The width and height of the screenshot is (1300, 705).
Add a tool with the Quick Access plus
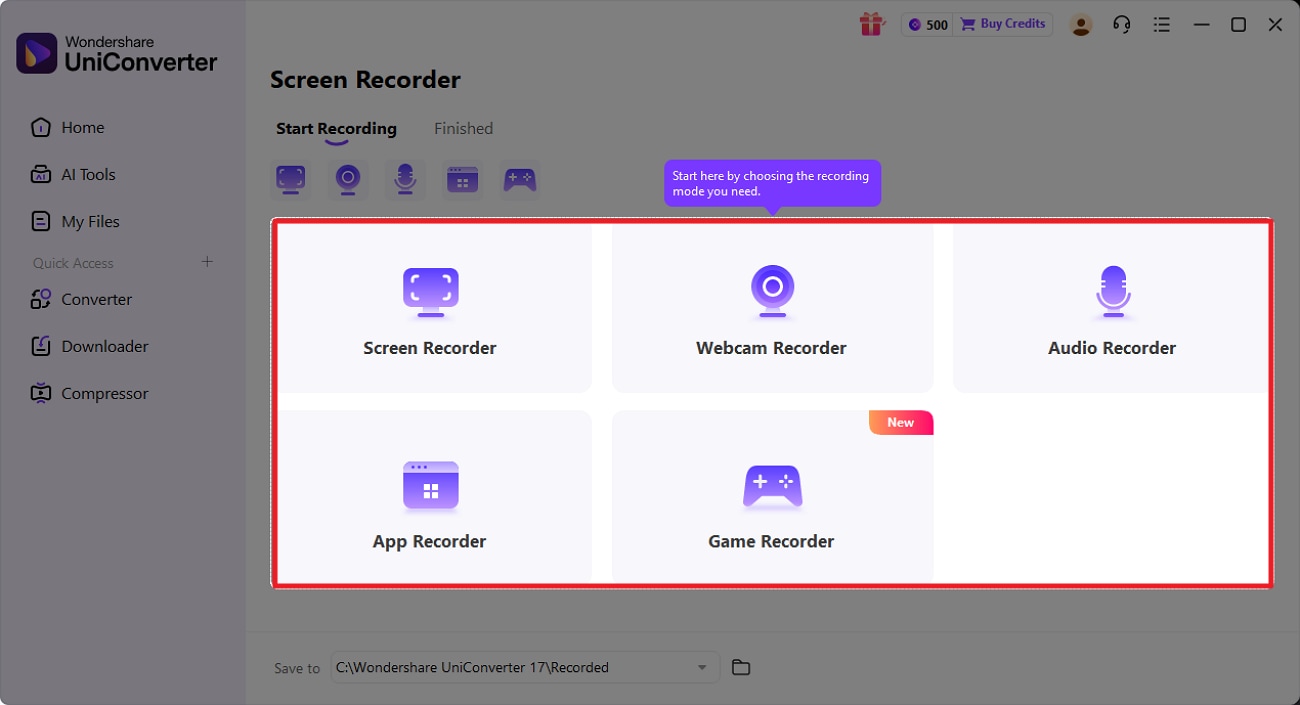tap(207, 262)
